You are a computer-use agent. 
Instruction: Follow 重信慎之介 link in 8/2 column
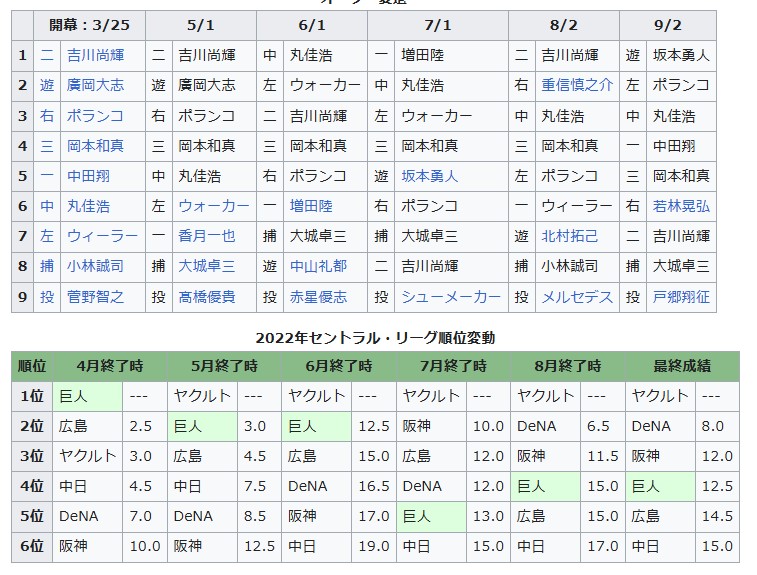(x=577, y=85)
